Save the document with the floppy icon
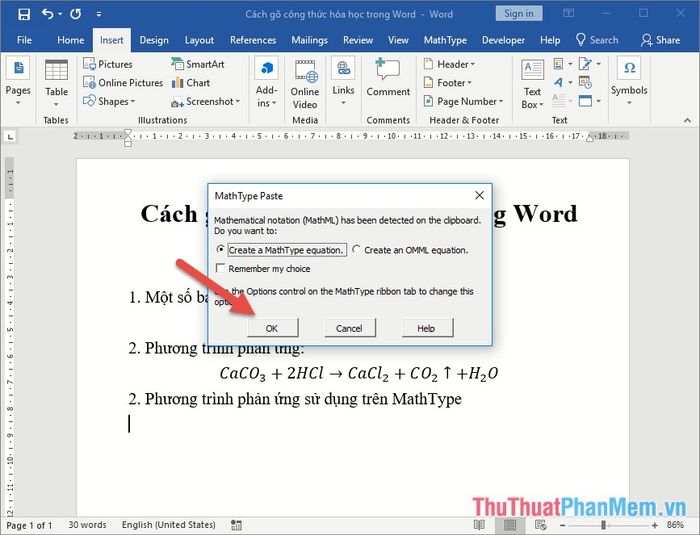700x535 pixels. 24,14
